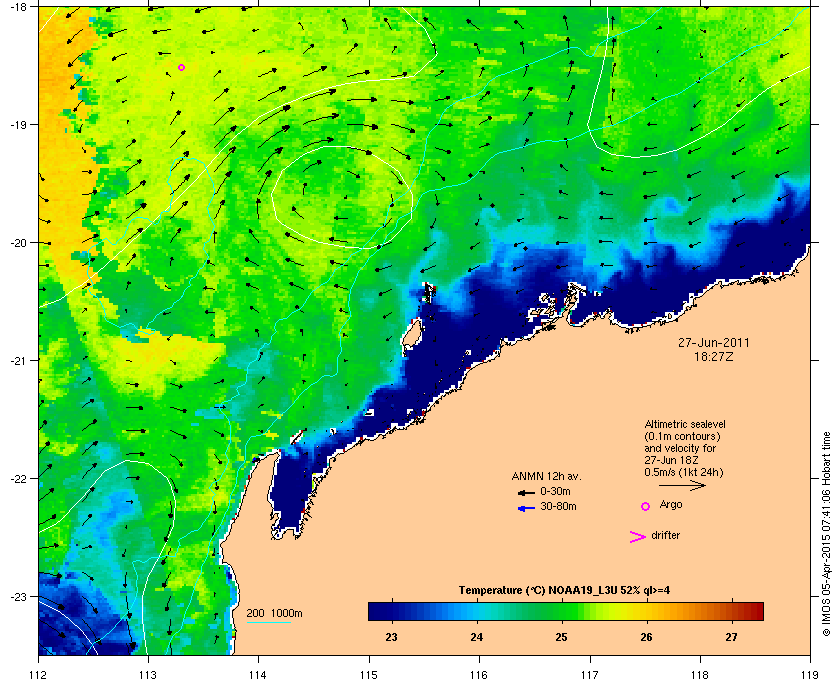Click the longitude axis label 117

pyautogui.click(x=589, y=674)
